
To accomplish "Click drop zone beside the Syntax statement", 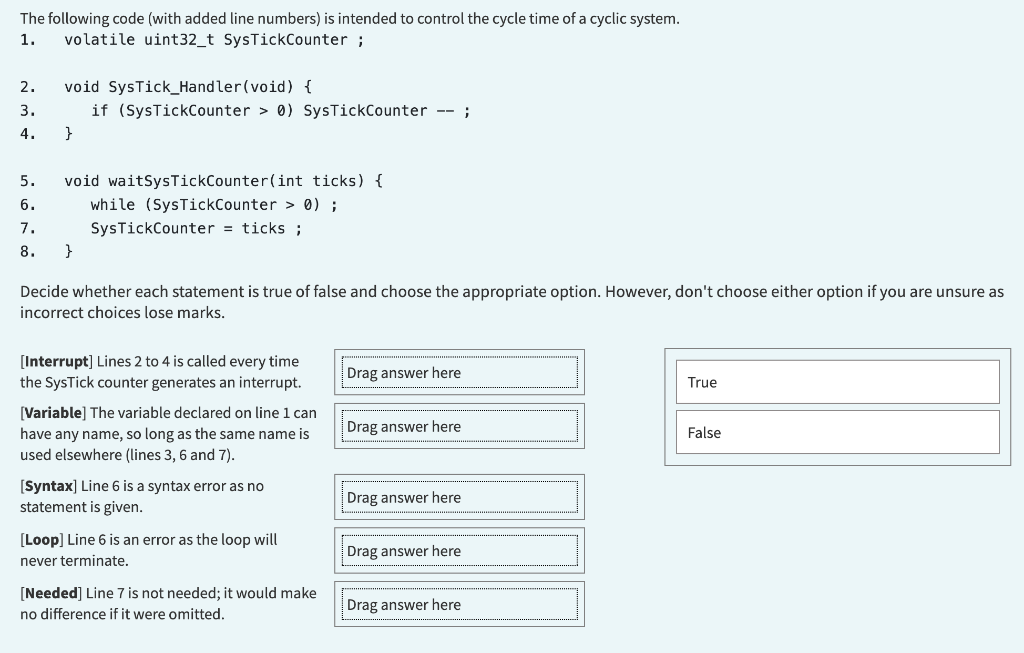I will coord(459,497).
